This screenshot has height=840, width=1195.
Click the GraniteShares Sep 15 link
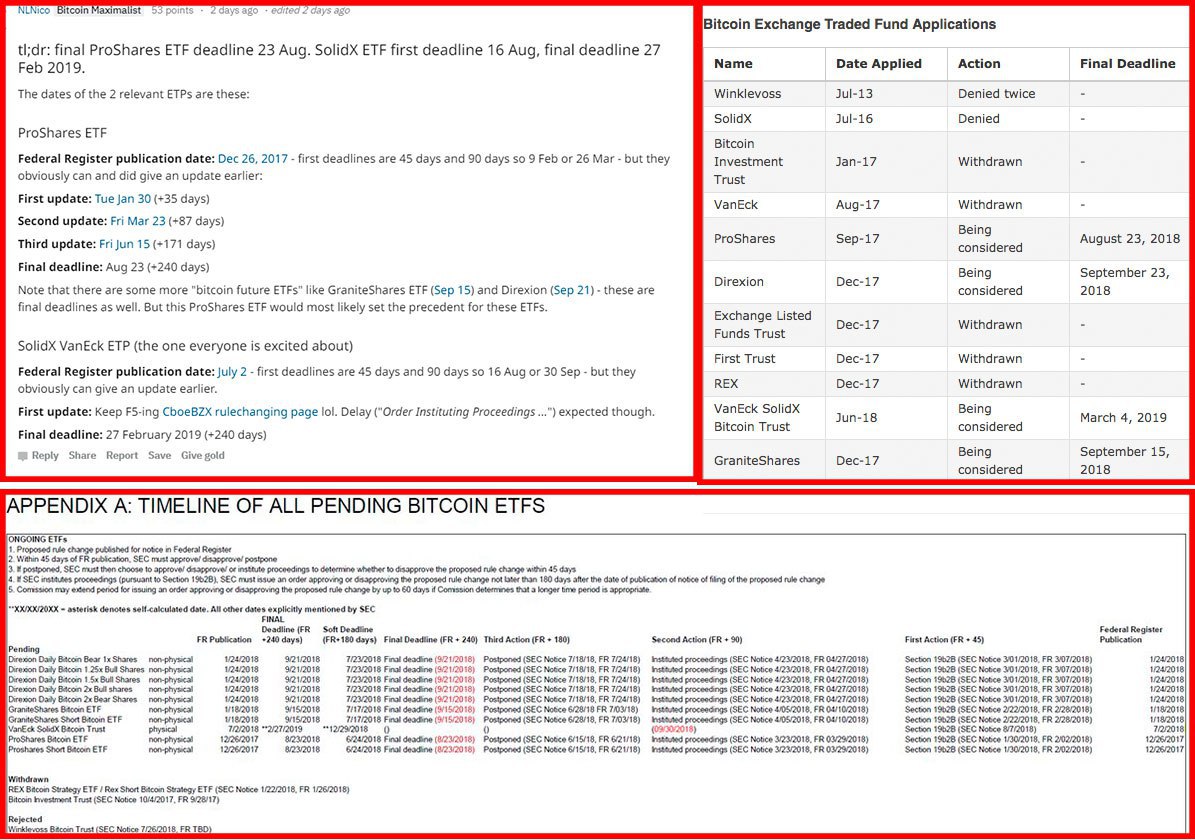[x=453, y=290]
